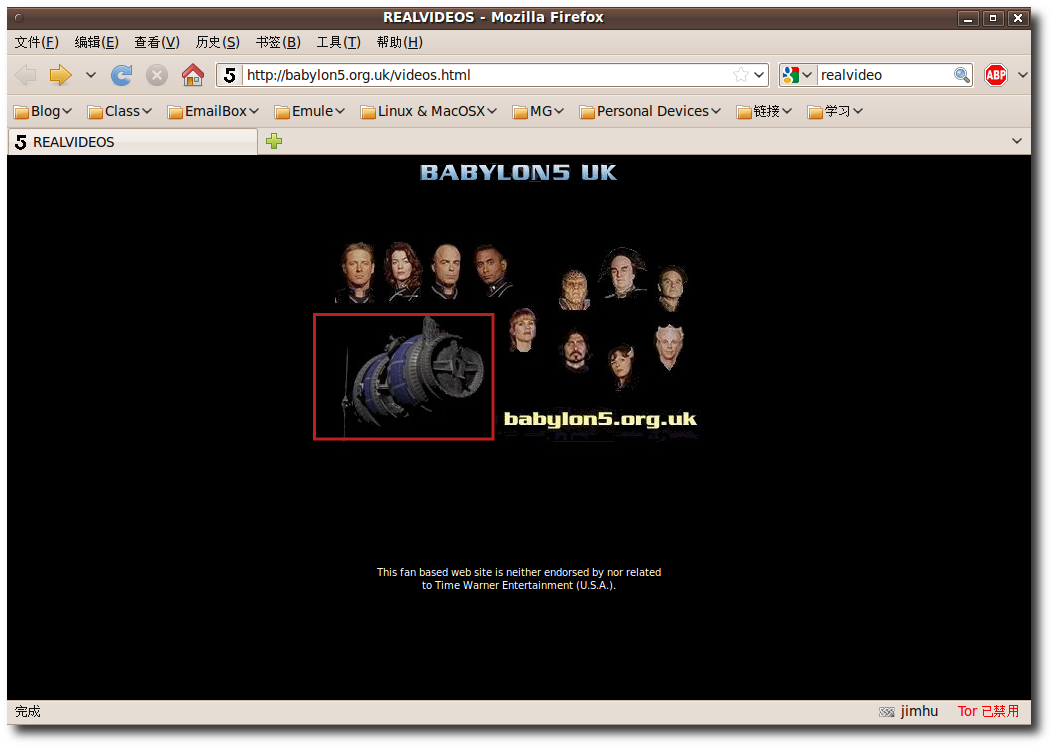Expand the Emule bookmarks folder
Screen dimensions: 1054x748
[x=310, y=111]
